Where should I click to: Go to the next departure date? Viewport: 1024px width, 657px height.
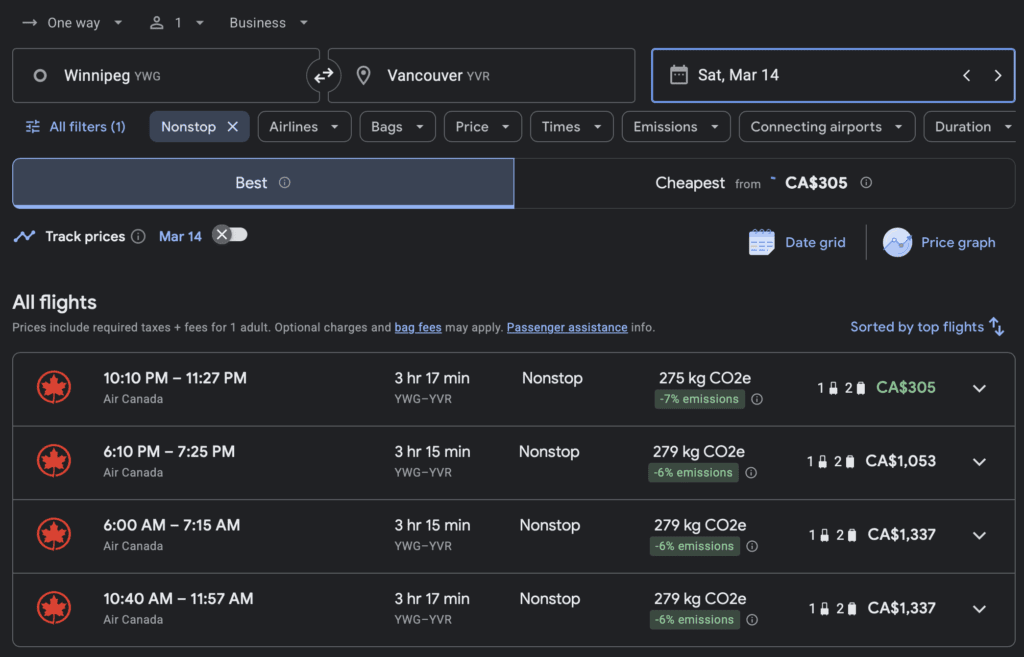click(997, 75)
